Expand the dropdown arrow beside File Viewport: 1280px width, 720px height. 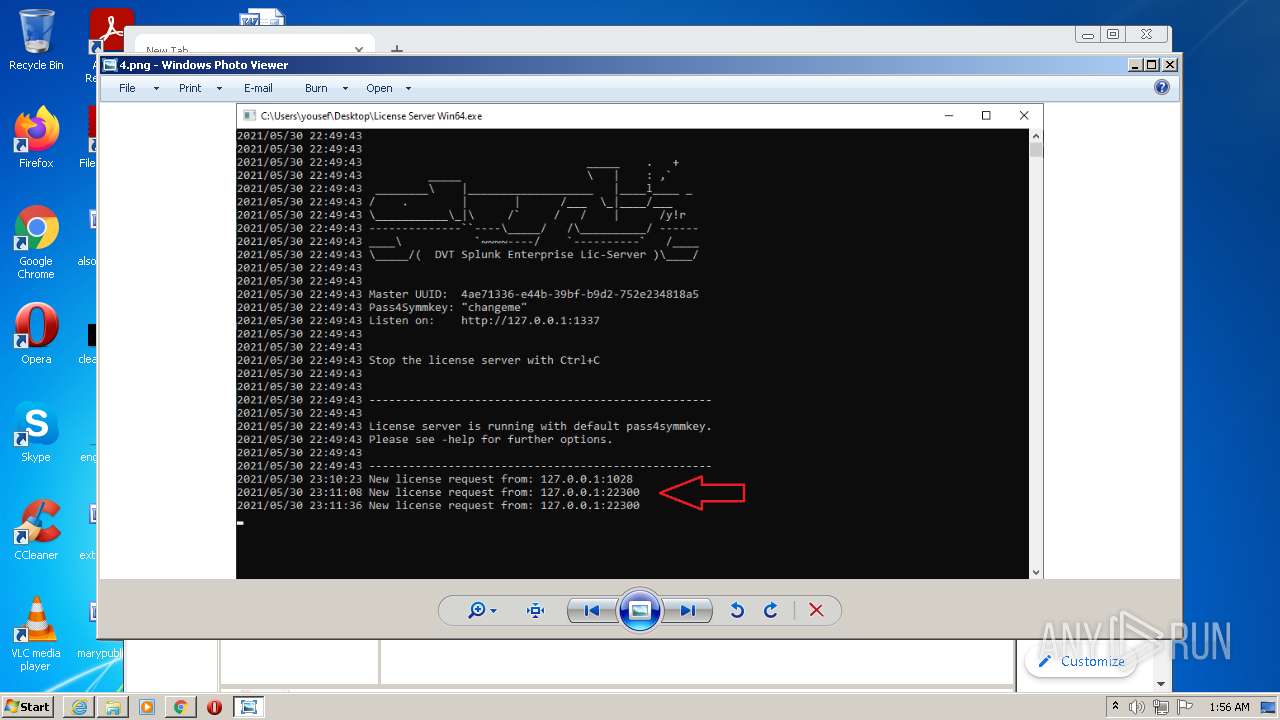[156, 89]
